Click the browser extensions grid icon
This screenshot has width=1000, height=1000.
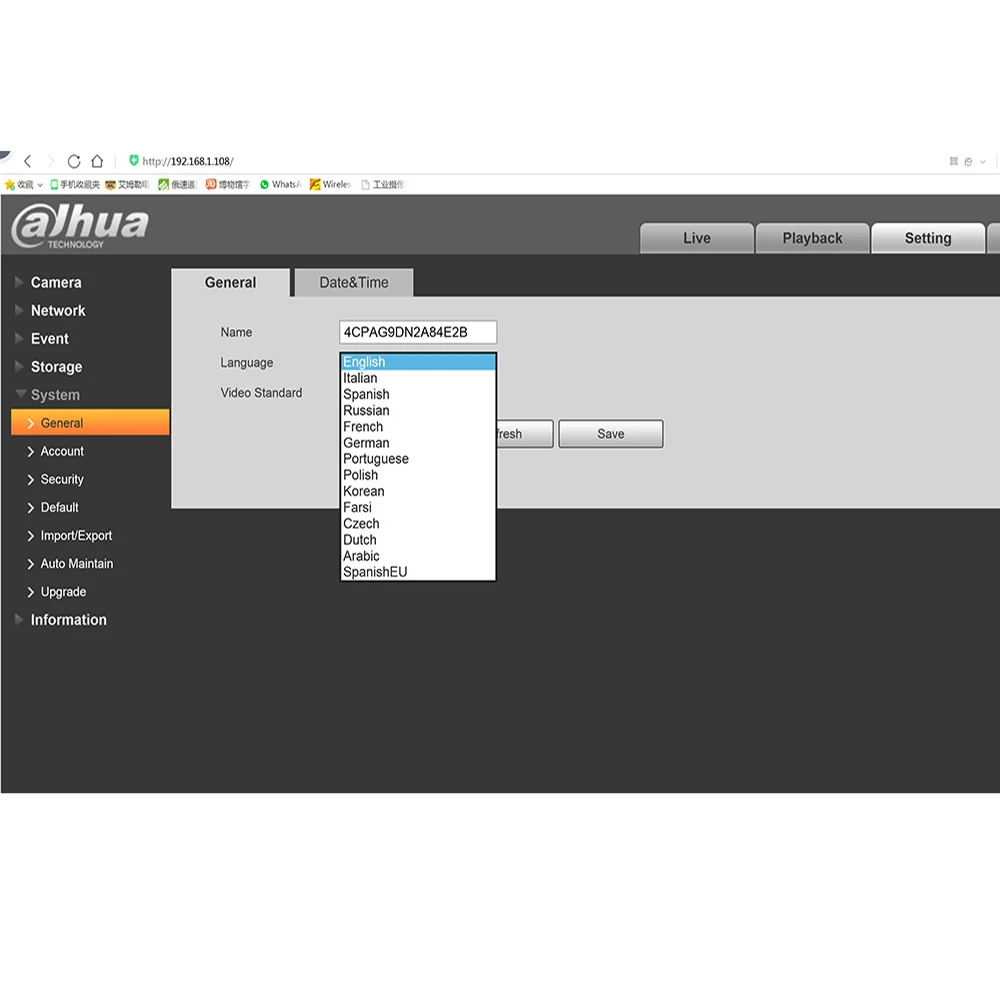[x=953, y=161]
